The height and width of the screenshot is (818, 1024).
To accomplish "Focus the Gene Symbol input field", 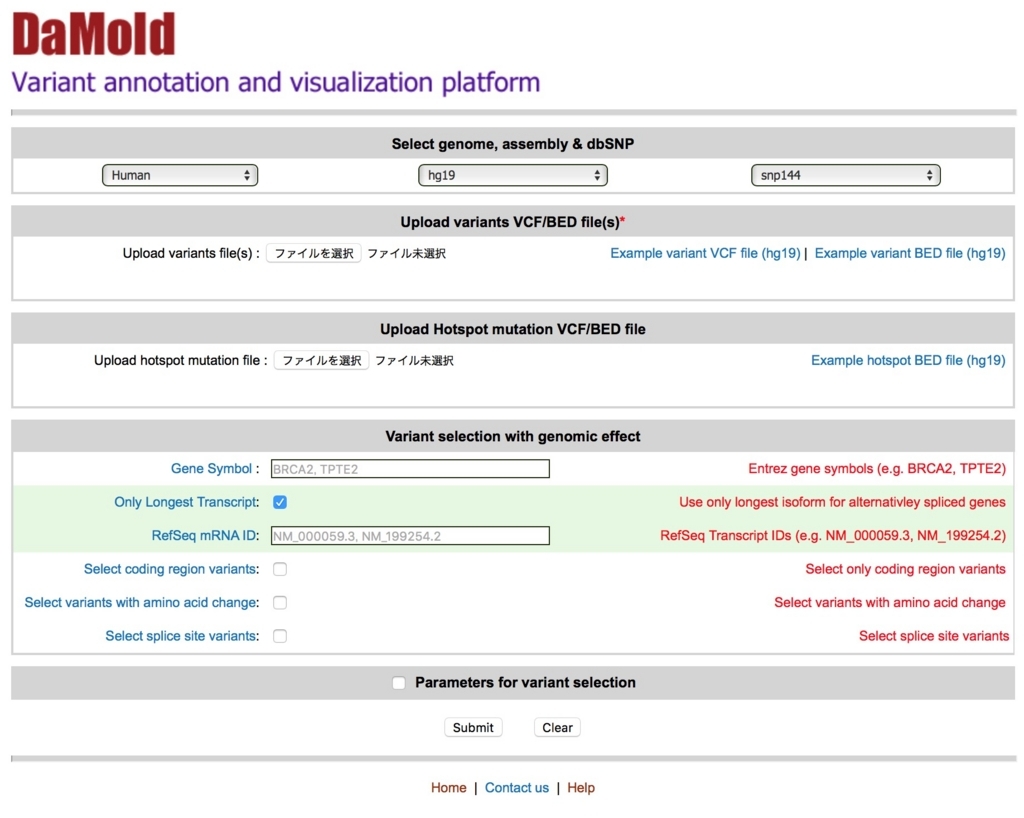I will 410,469.
